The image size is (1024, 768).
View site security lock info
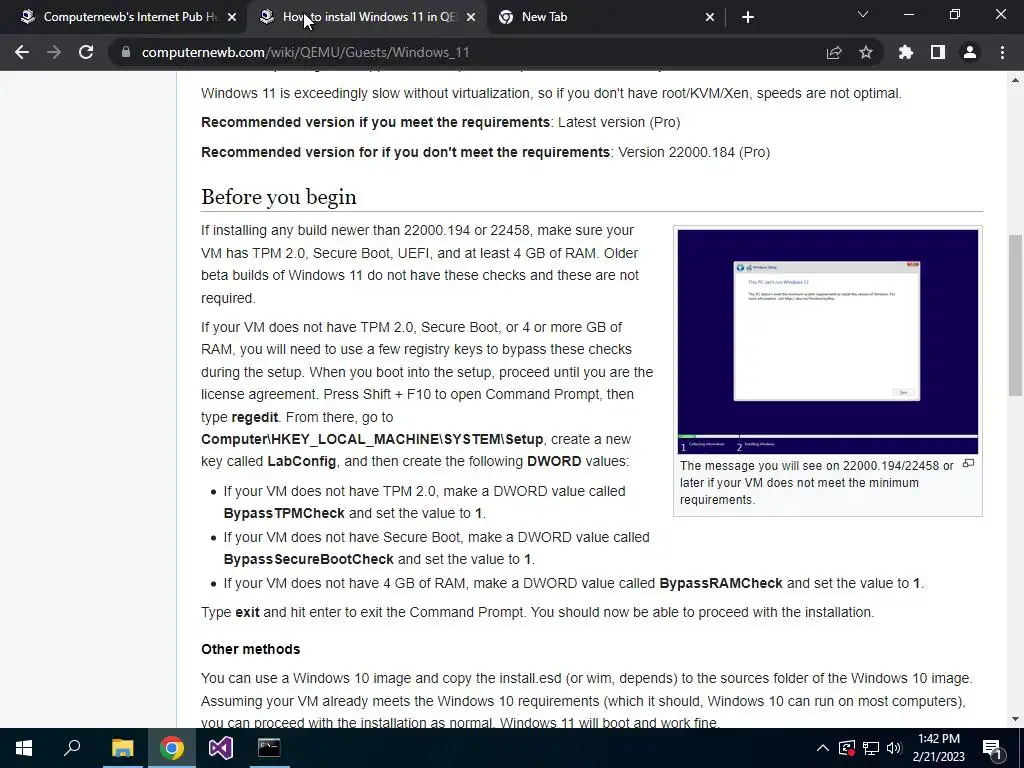coord(125,52)
